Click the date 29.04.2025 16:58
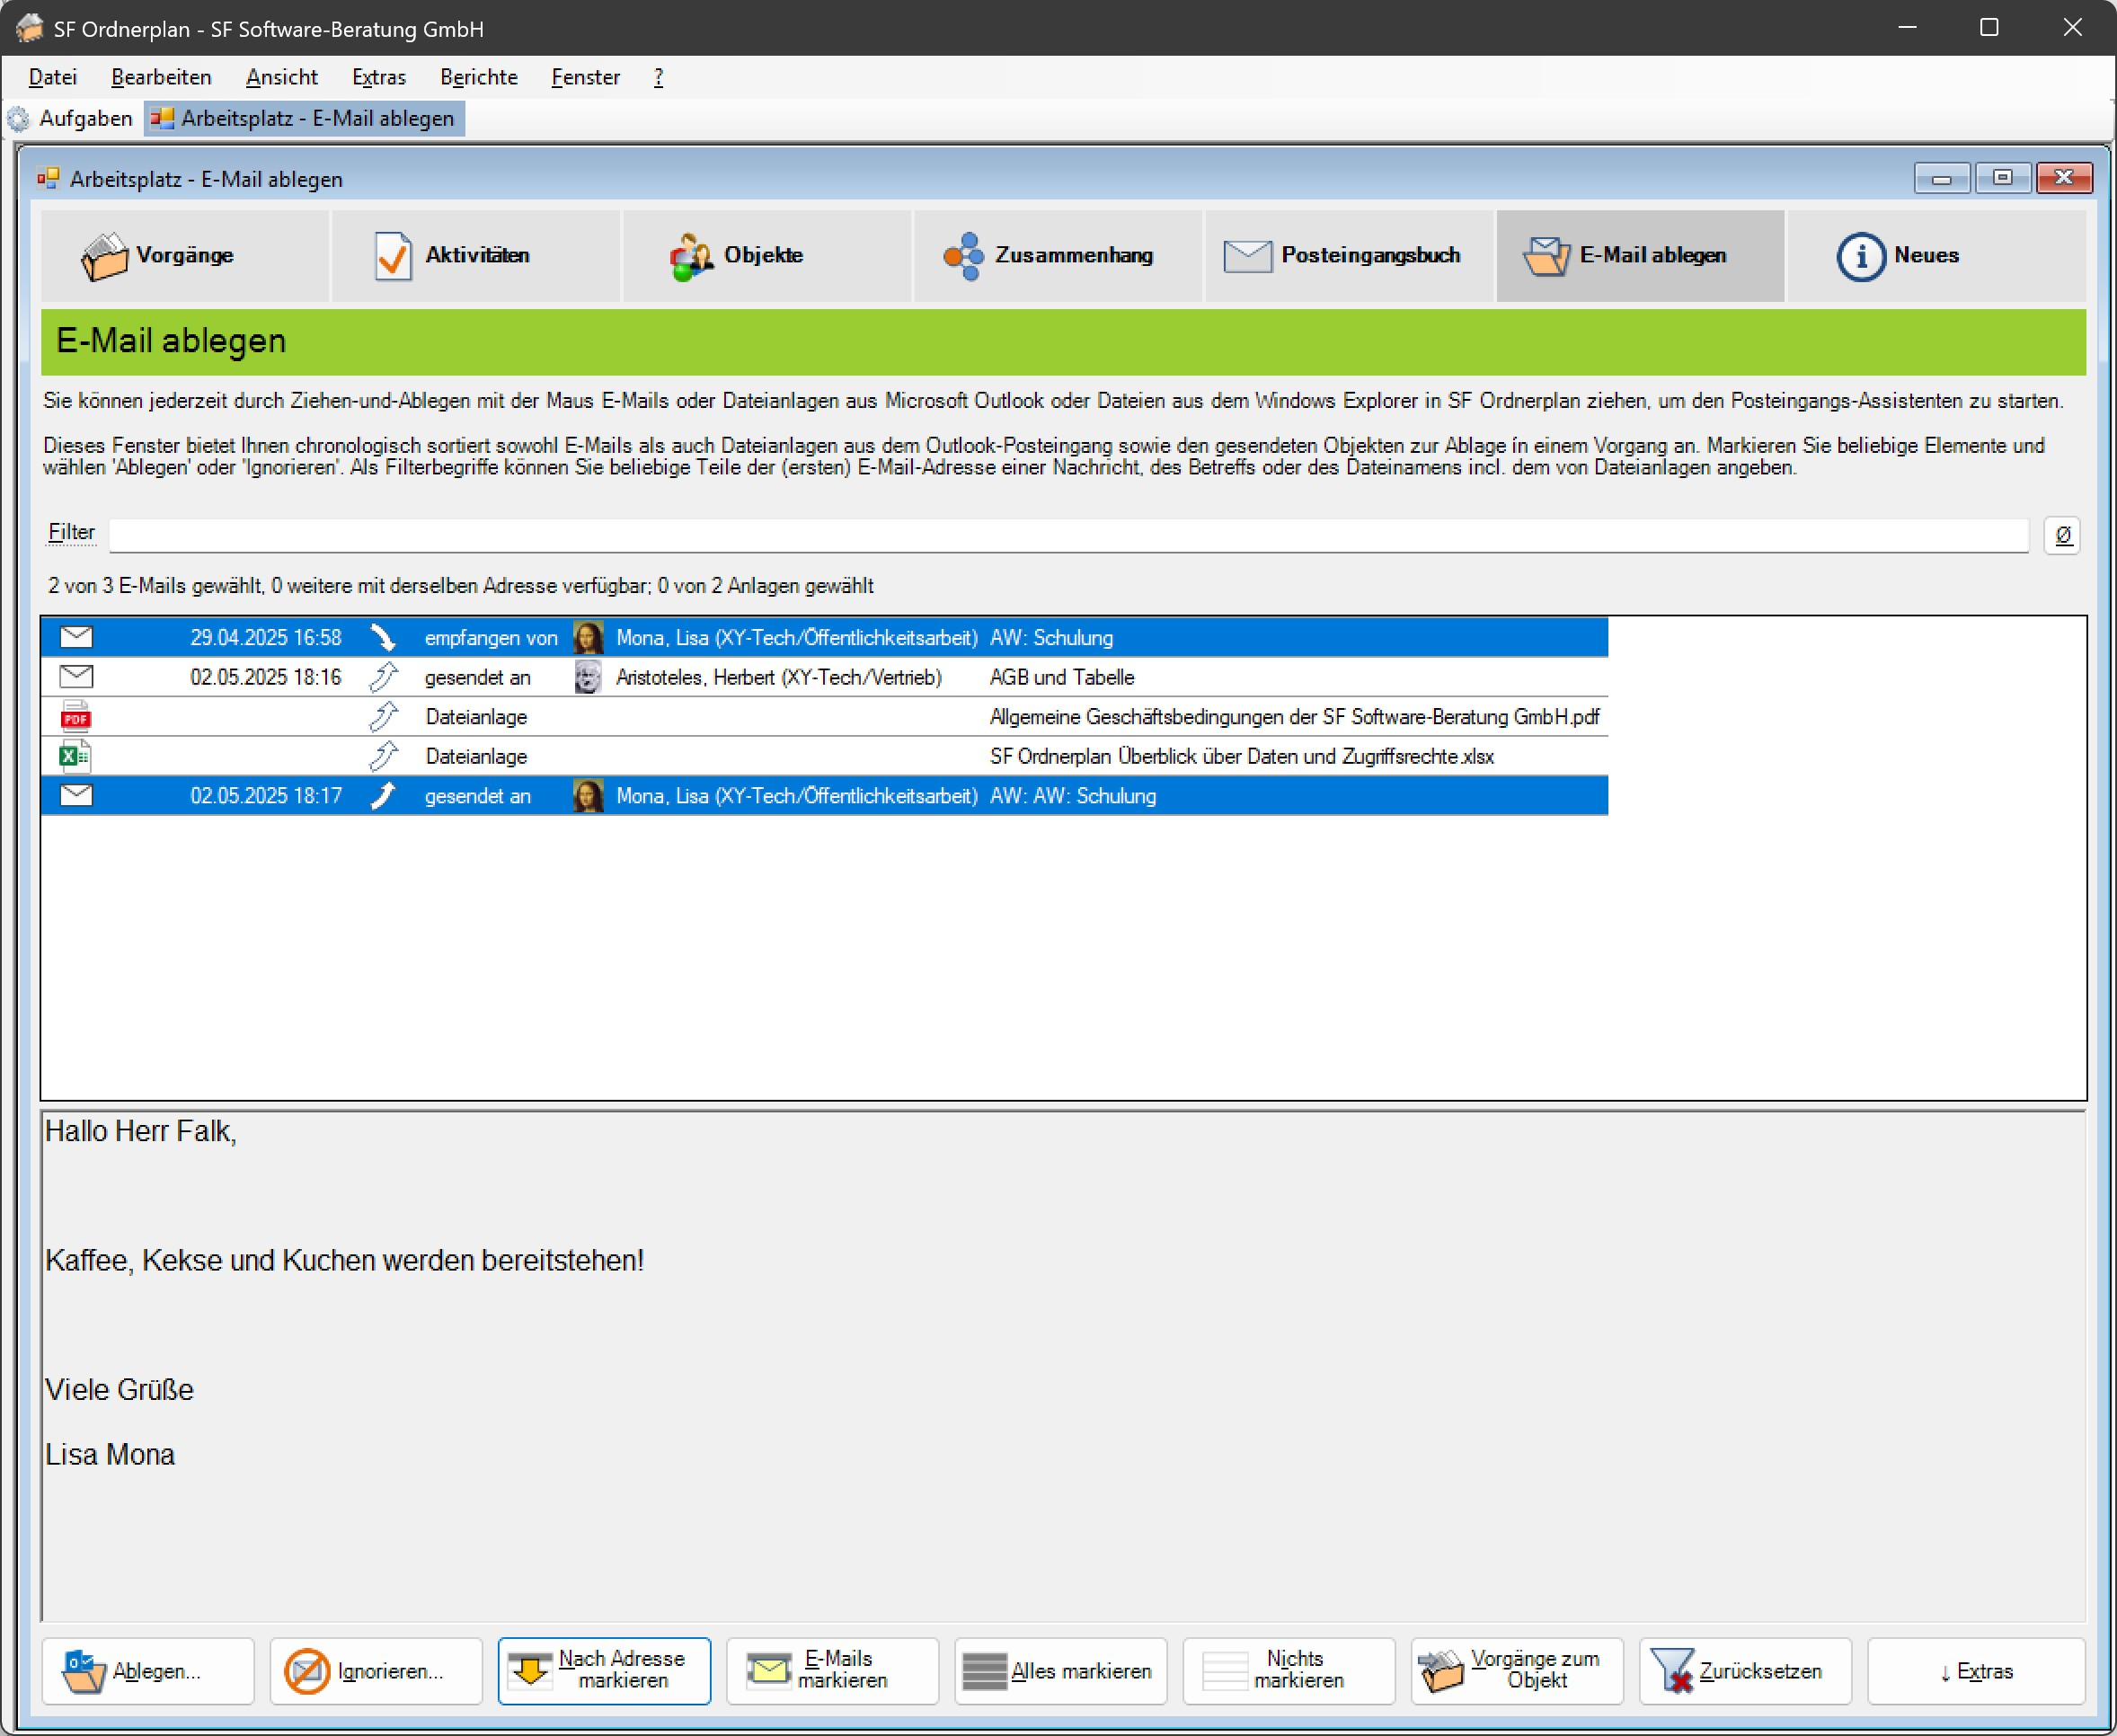 tap(266, 638)
